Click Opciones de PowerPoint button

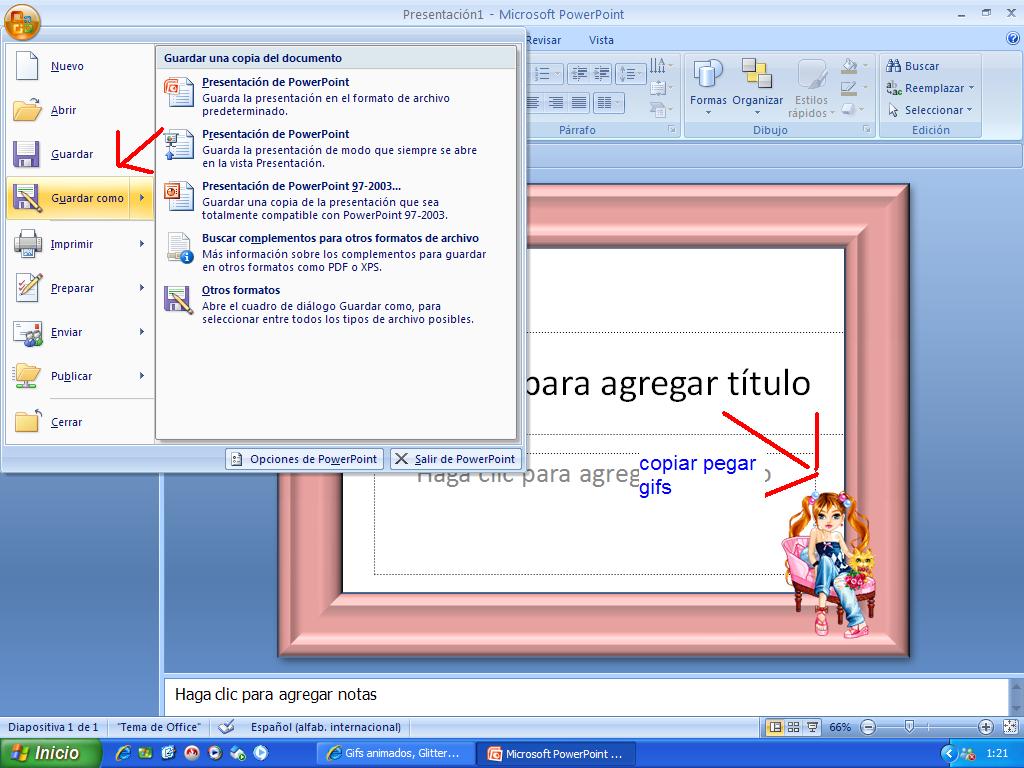tap(304, 459)
